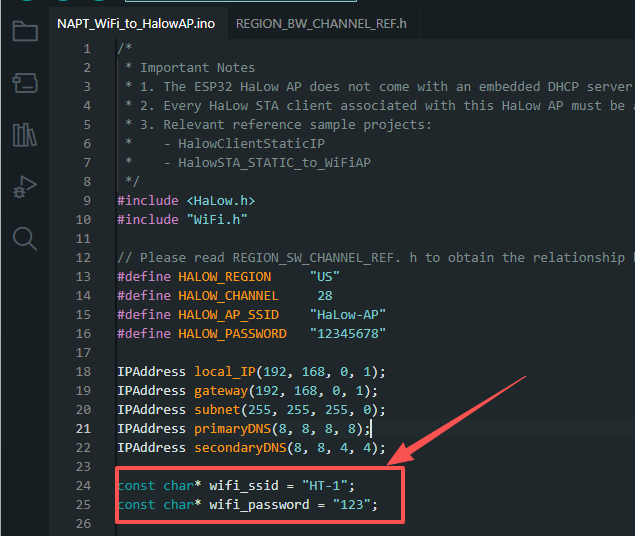Viewport: 635px width, 536px height.
Task: Click the "HaLow-AP" SSID string
Action: (x=348, y=315)
